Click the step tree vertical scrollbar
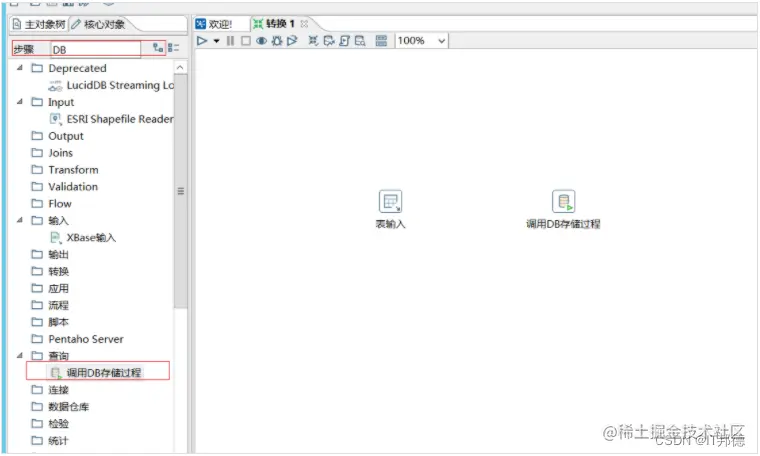This screenshot has width=760, height=456. (x=180, y=191)
